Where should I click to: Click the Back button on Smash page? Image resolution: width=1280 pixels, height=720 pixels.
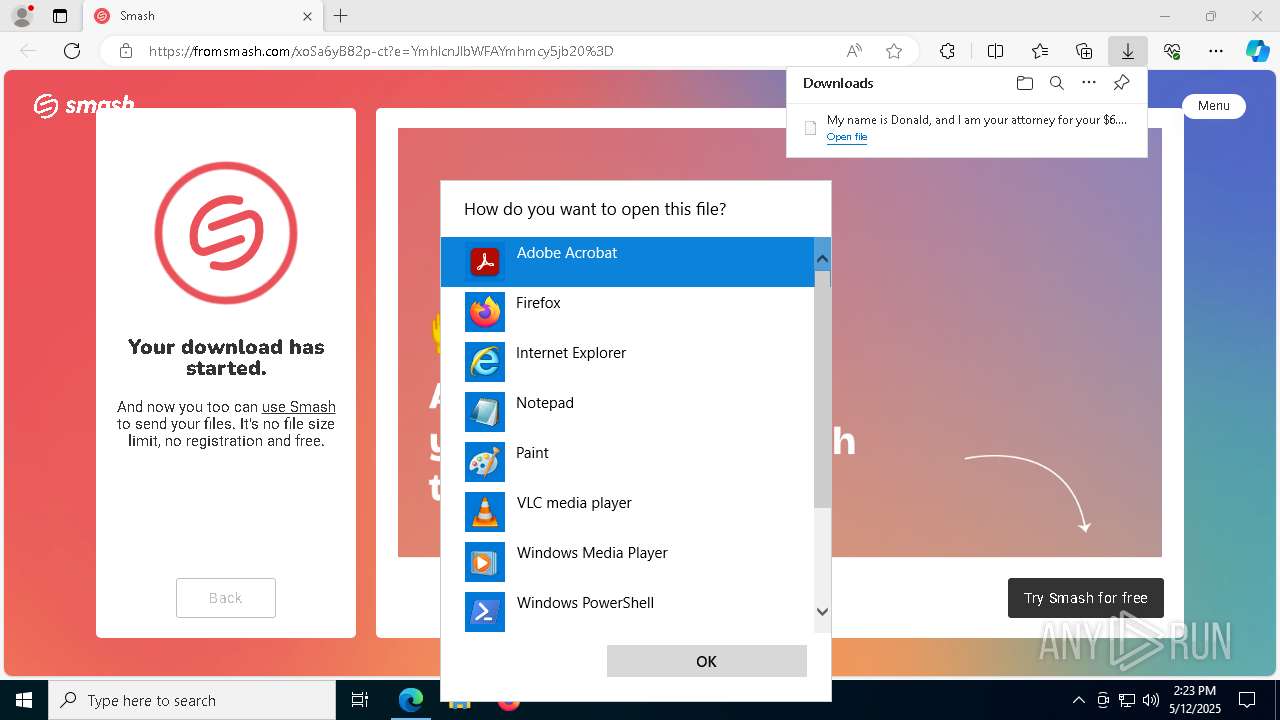(x=226, y=598)
